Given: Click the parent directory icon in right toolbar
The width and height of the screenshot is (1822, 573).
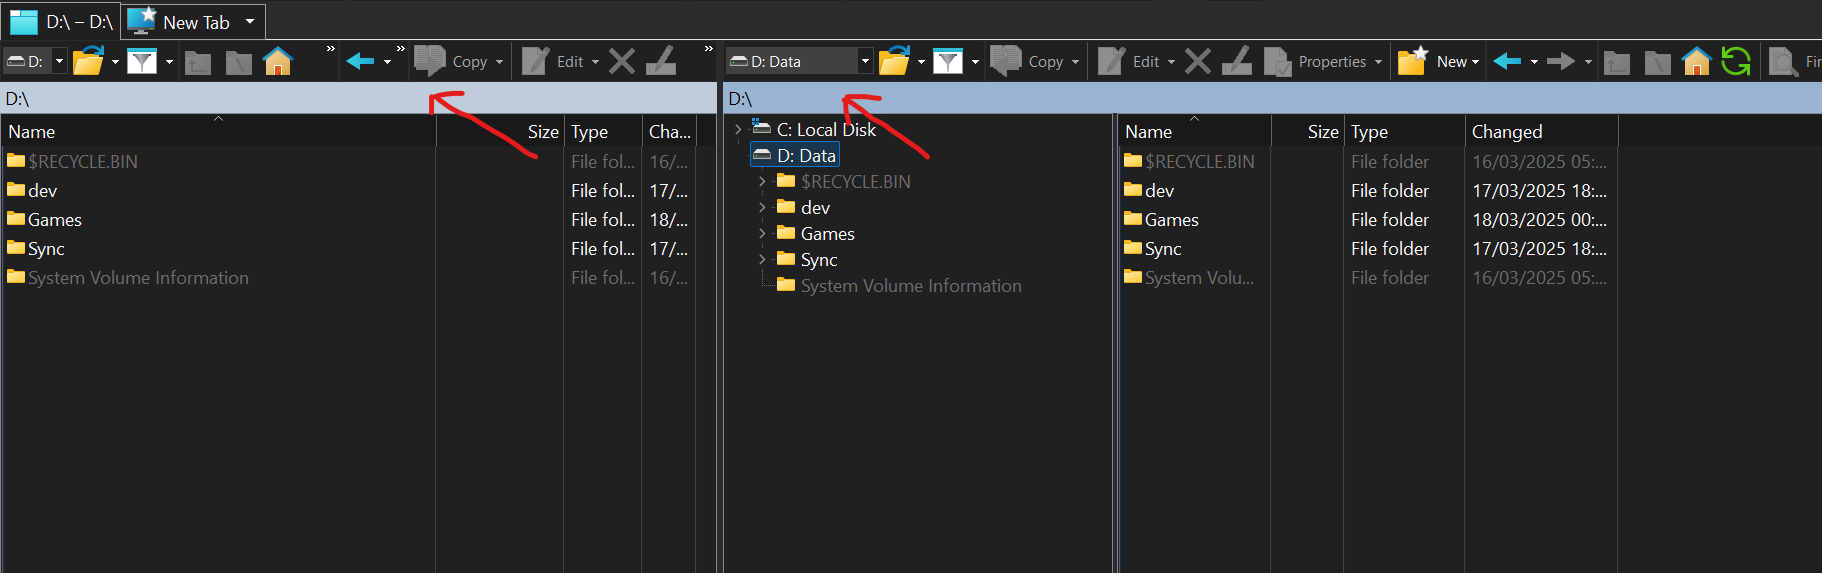Looking at the screenshot, I should click(1617, 62).
